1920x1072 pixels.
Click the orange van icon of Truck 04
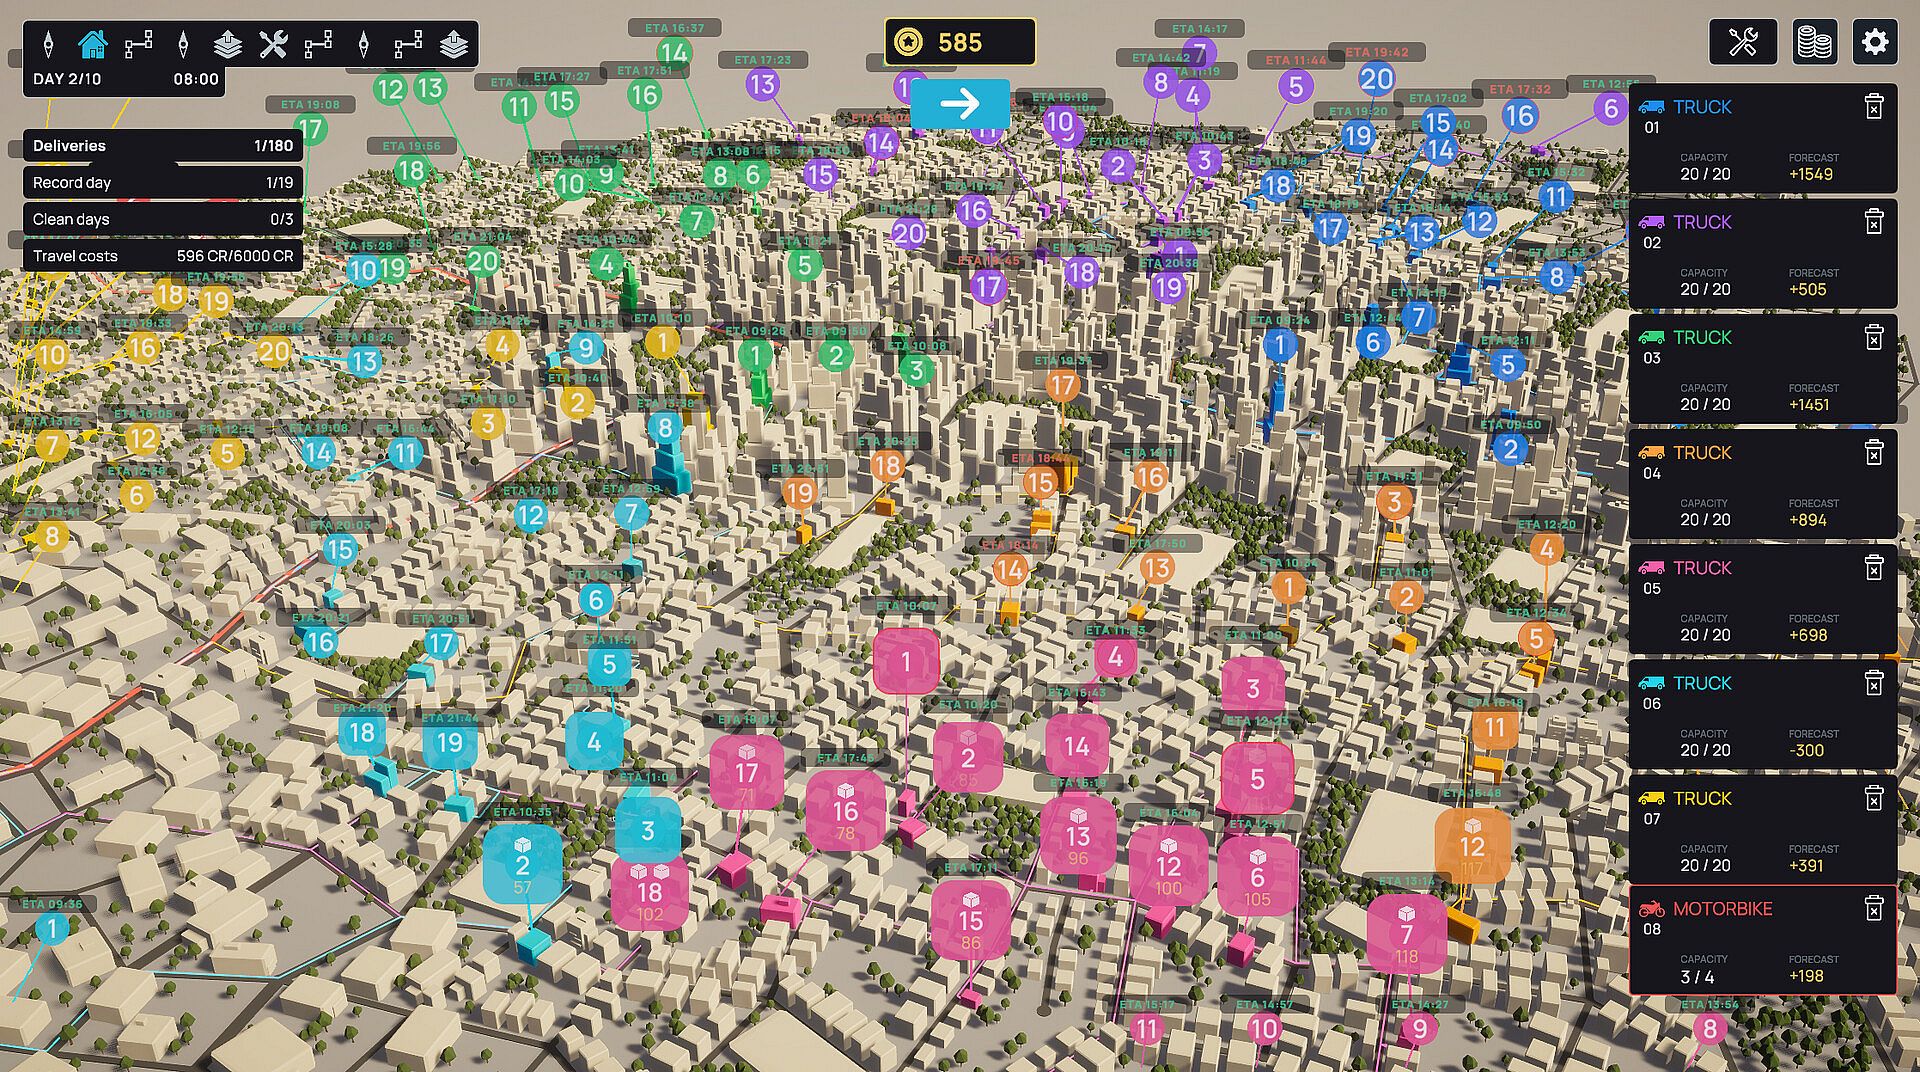tap(1651, 453)
